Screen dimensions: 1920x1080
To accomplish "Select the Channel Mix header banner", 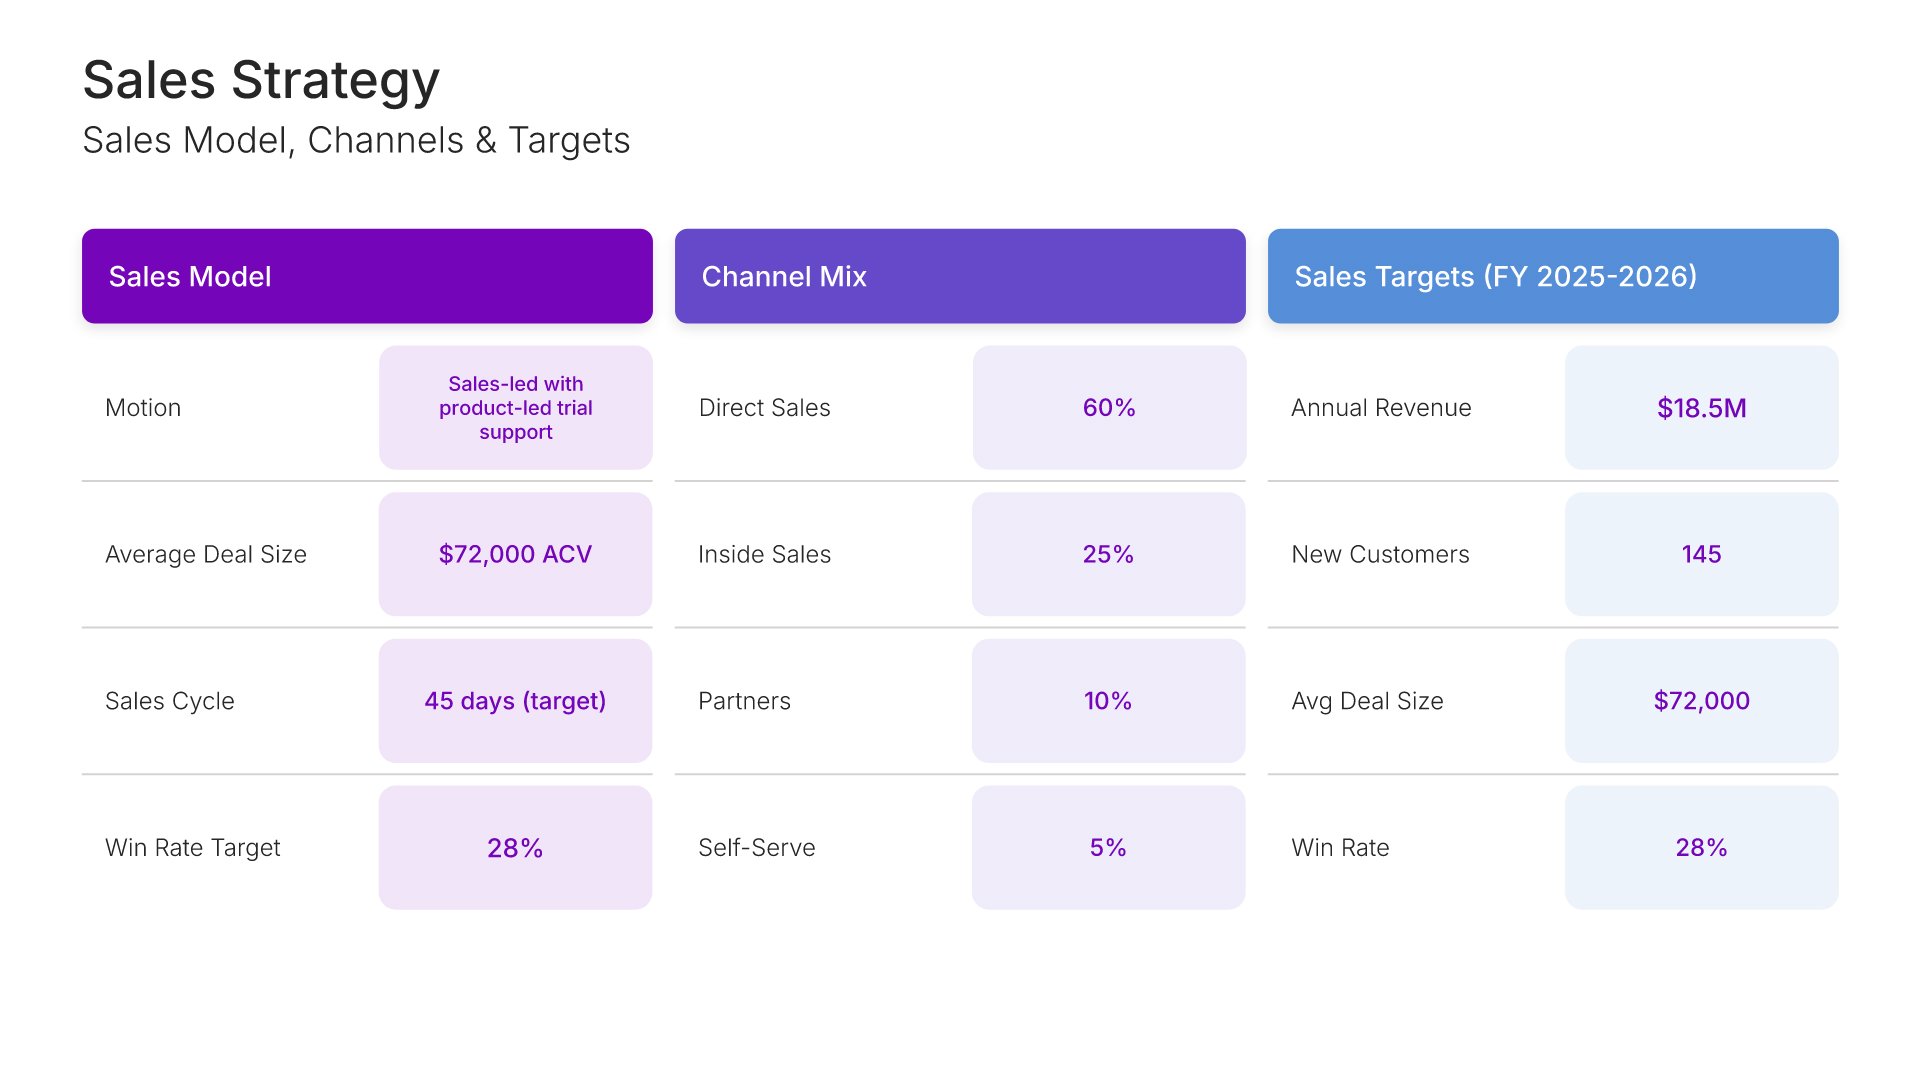I will click(960, 276).
